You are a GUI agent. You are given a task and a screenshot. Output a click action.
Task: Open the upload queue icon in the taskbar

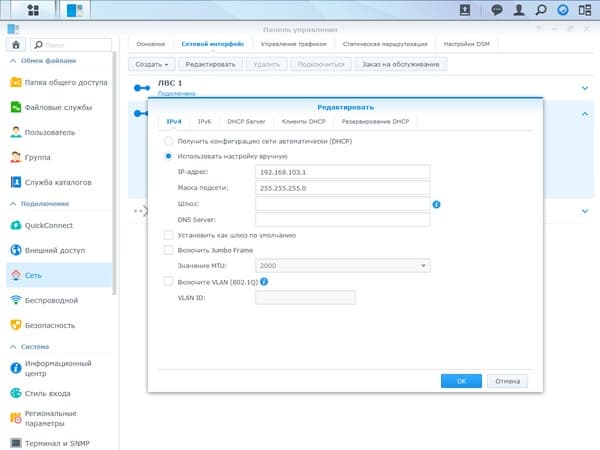coord(465,10)
